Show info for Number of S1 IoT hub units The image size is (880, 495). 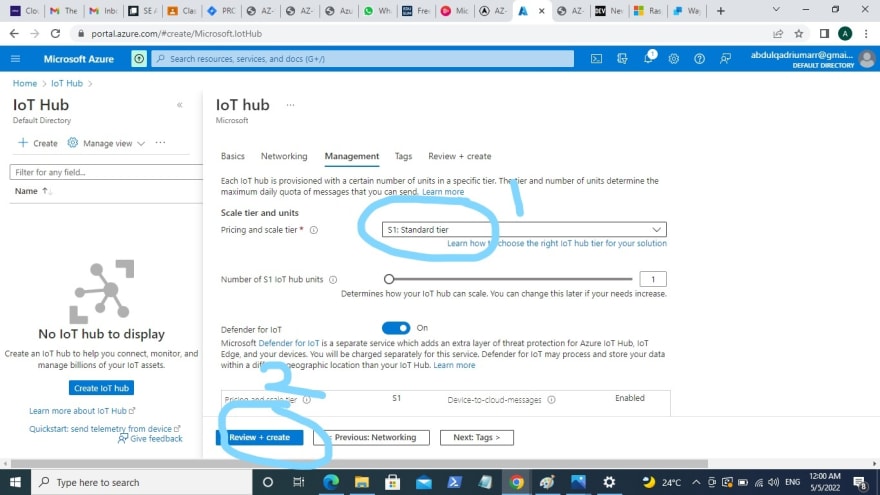[333, 279]
